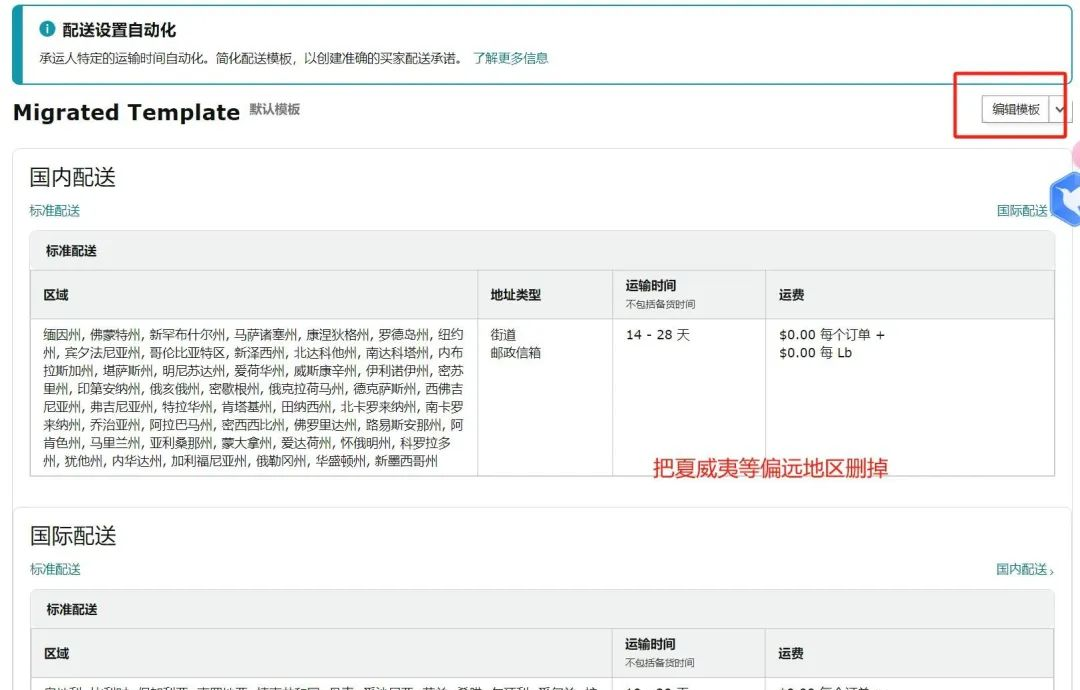This screenshot has height=690, width=1080.
Task: Click the $0.00 每个订单 + fee
Action: [832, 335]
